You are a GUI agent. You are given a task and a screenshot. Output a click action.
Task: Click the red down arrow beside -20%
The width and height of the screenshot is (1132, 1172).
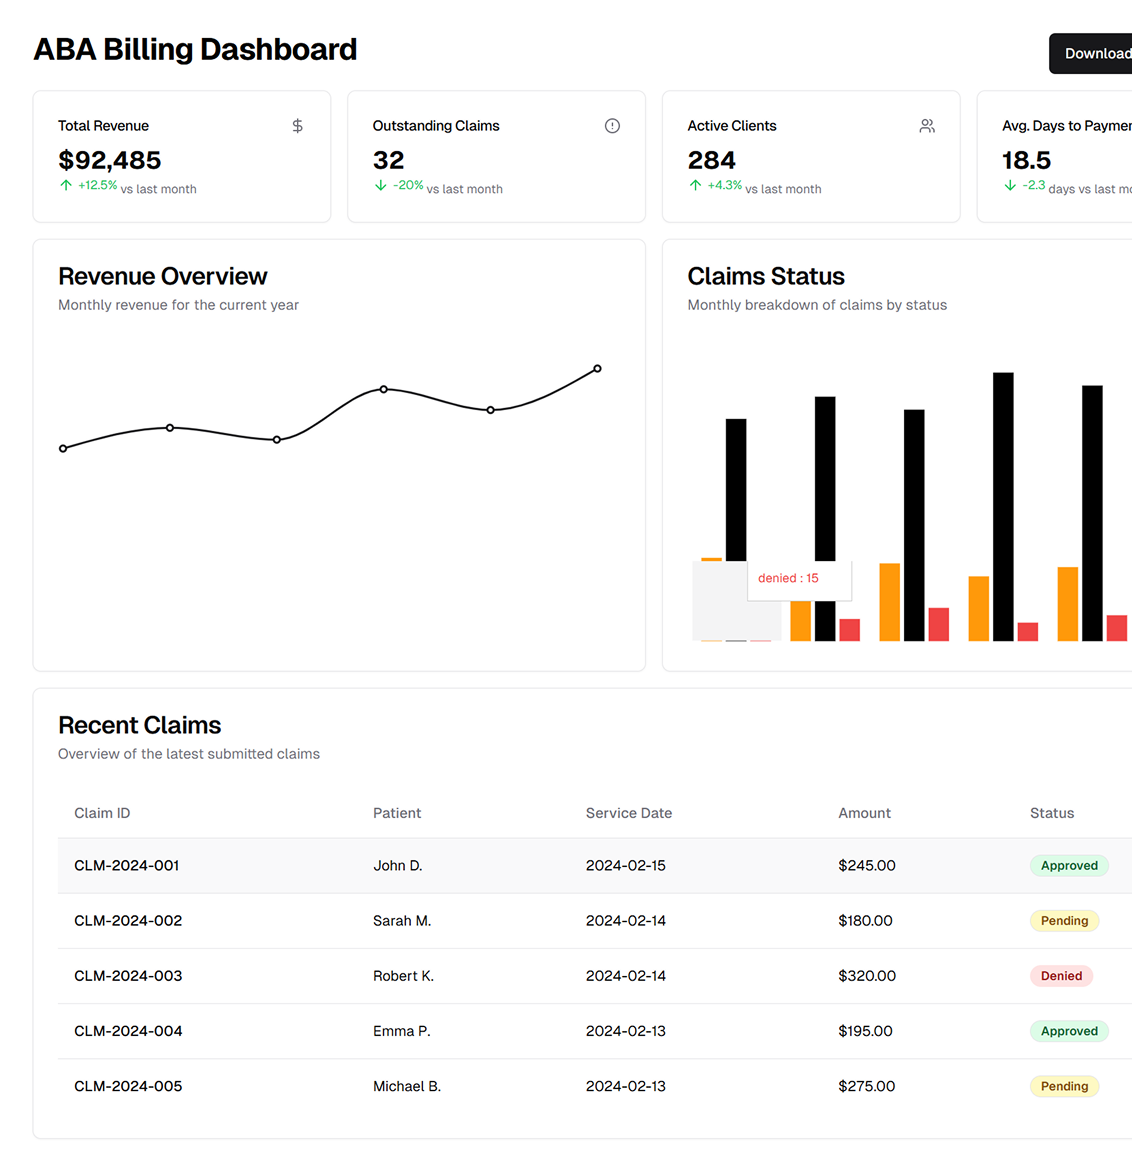[x=380, y=186]
